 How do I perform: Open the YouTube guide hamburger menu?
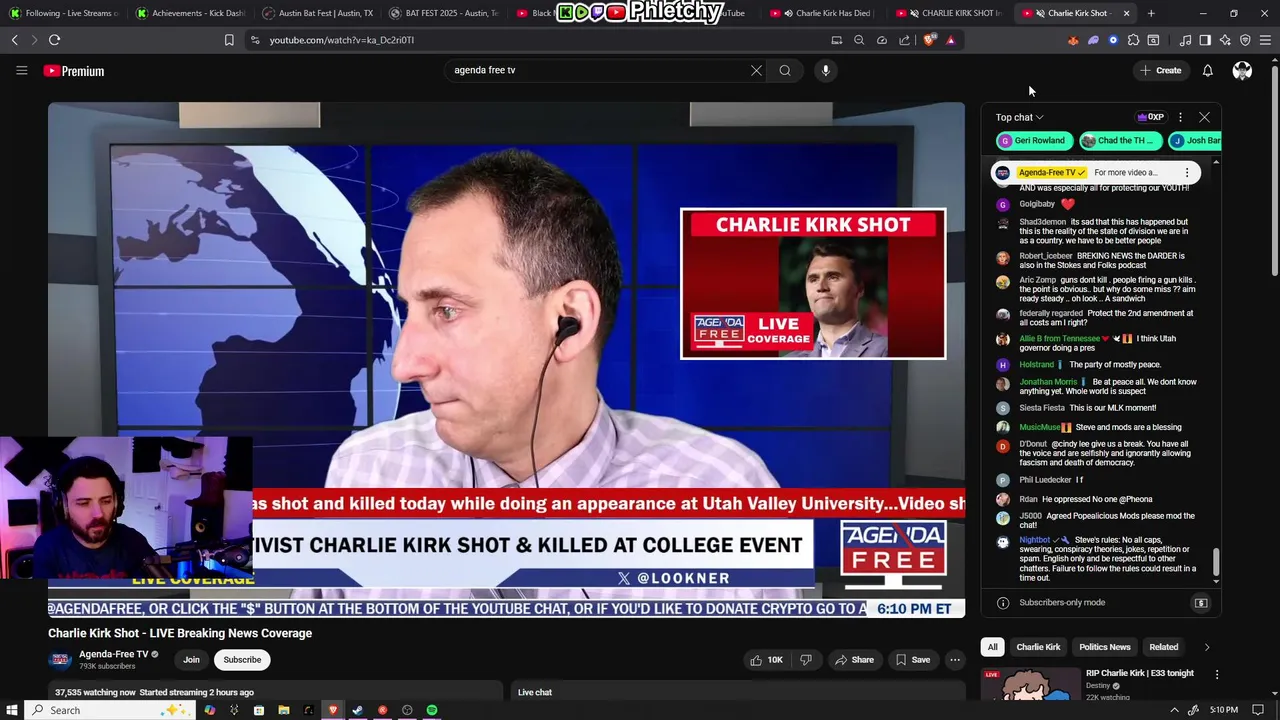21,70
